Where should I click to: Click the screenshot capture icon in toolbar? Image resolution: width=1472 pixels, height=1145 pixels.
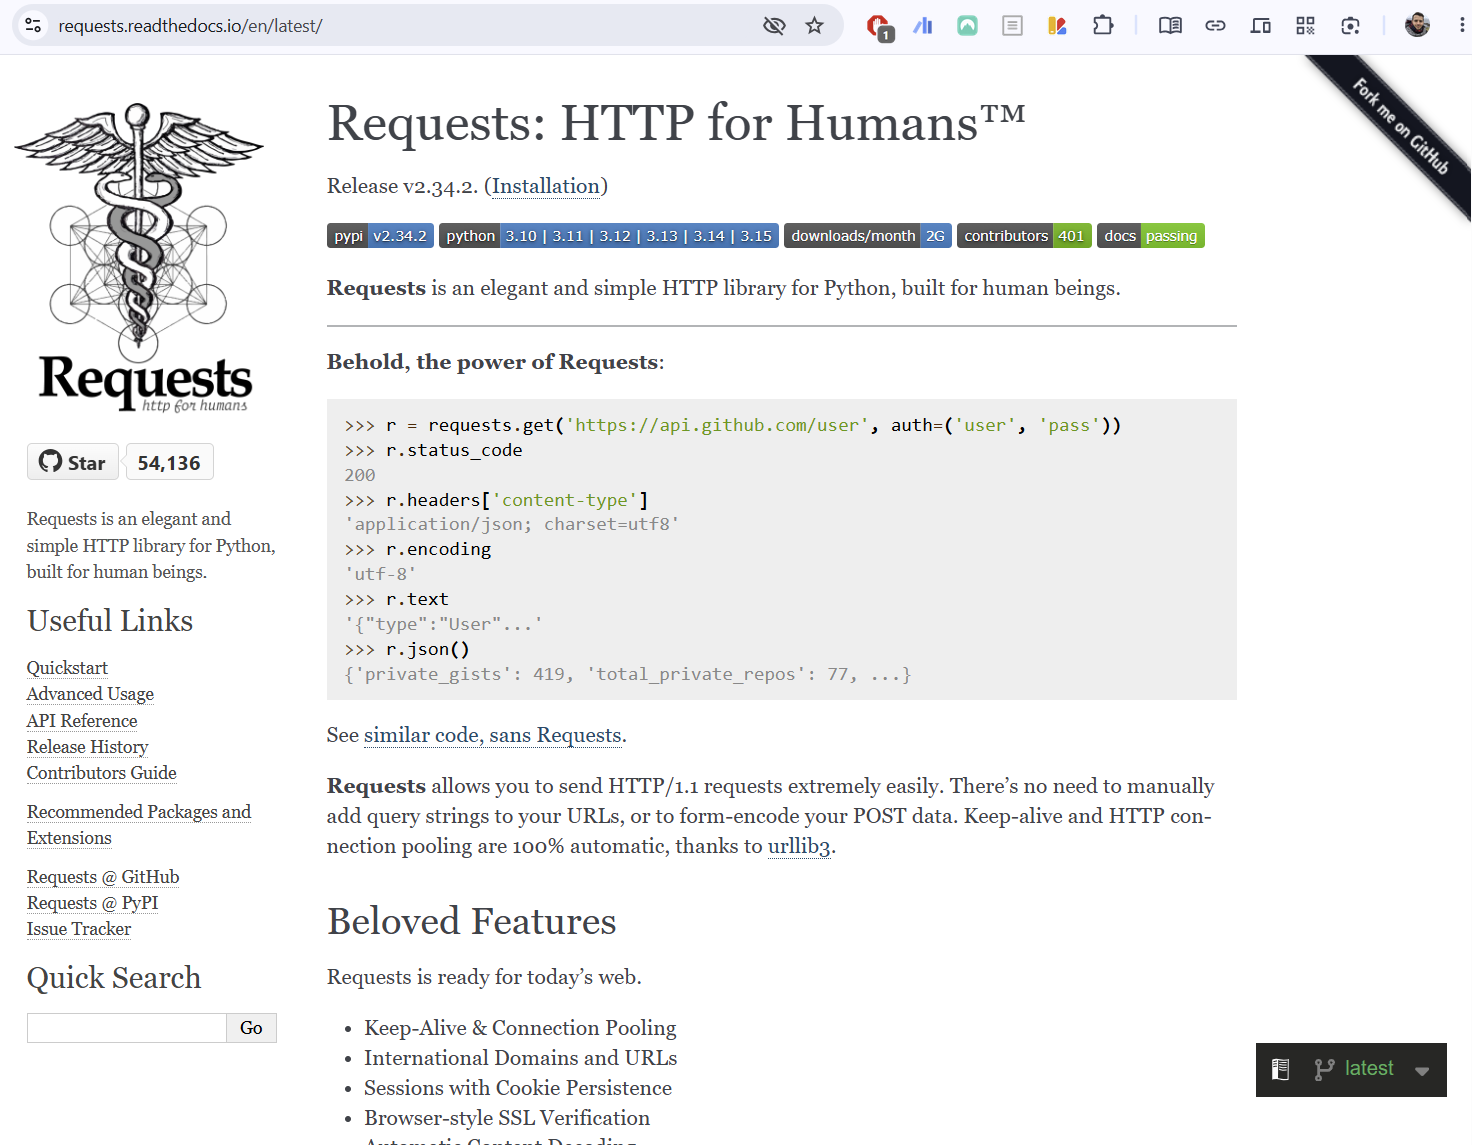1350,25
